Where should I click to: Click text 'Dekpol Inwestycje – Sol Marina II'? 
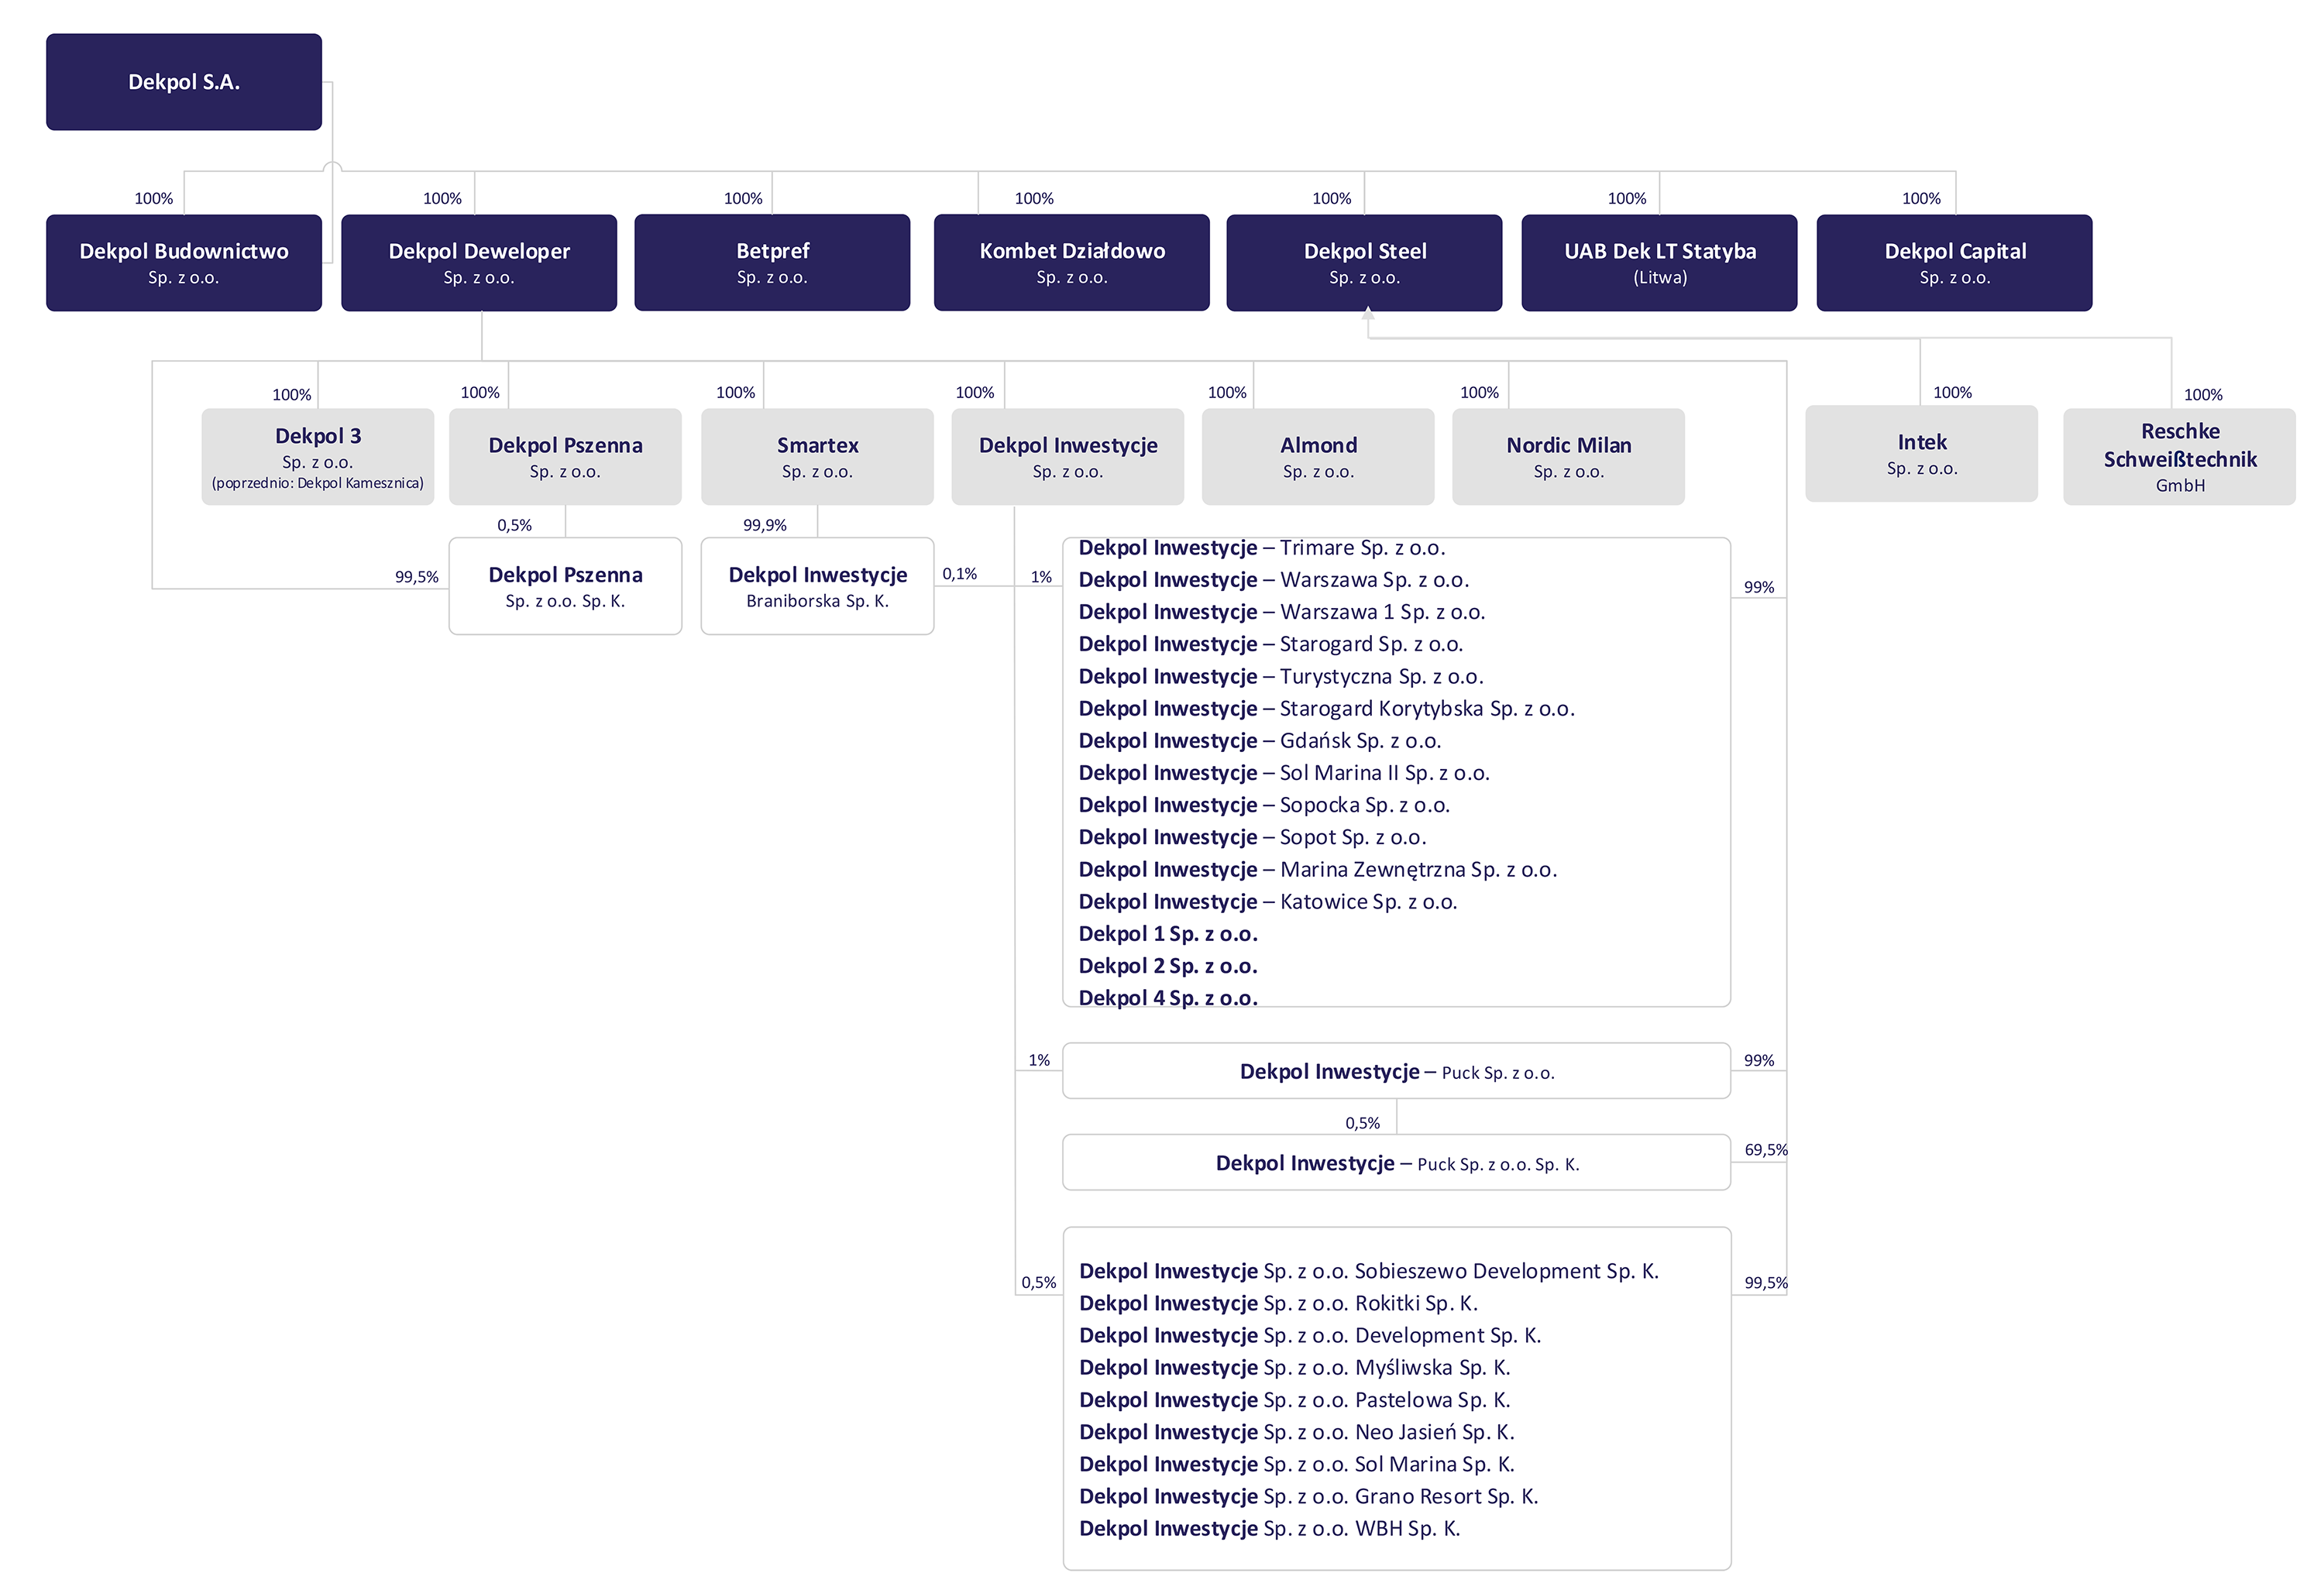(x=1239, y=773)
